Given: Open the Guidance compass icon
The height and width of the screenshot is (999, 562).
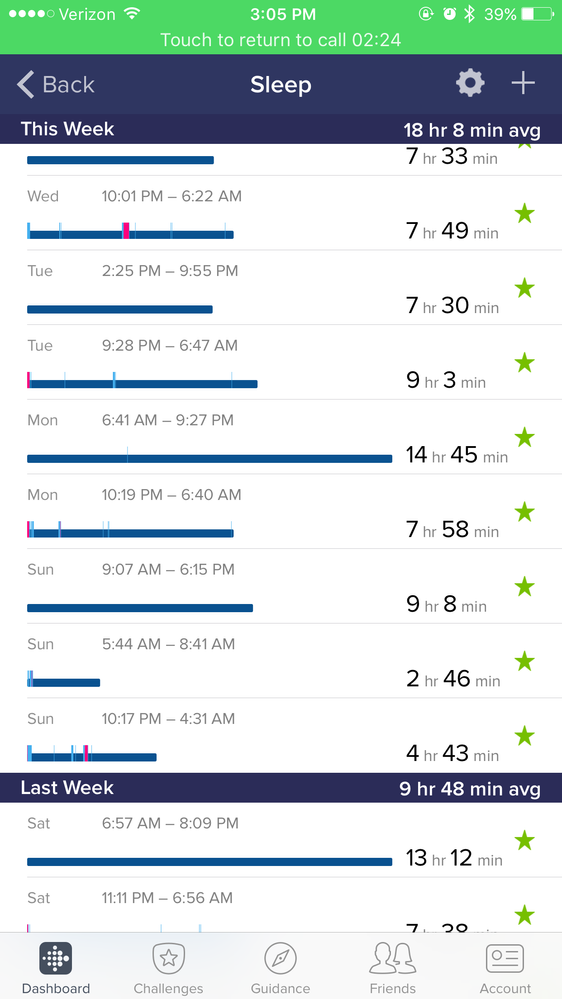Looking at the screenshot, I should (280, 958).
